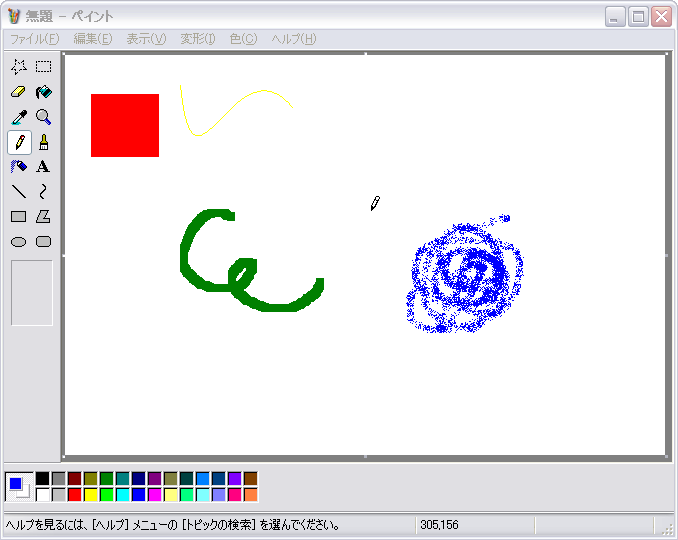Open the ヘルプ(H) menu
Image resolution: width=678 pixels, height=540 pixels.
pyautogui.click(x=294, y=39)
